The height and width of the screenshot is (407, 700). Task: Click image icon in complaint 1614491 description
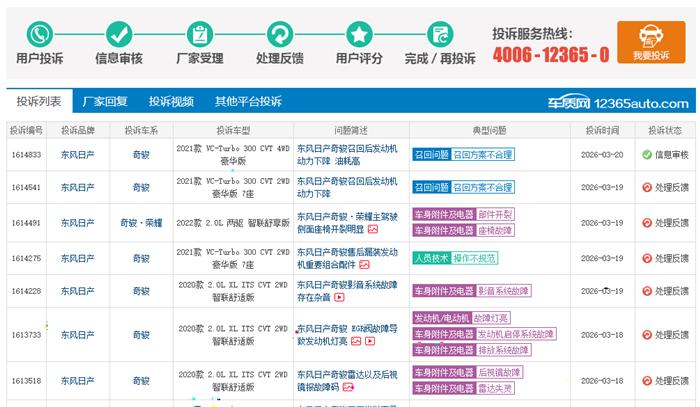coord(372,229)
